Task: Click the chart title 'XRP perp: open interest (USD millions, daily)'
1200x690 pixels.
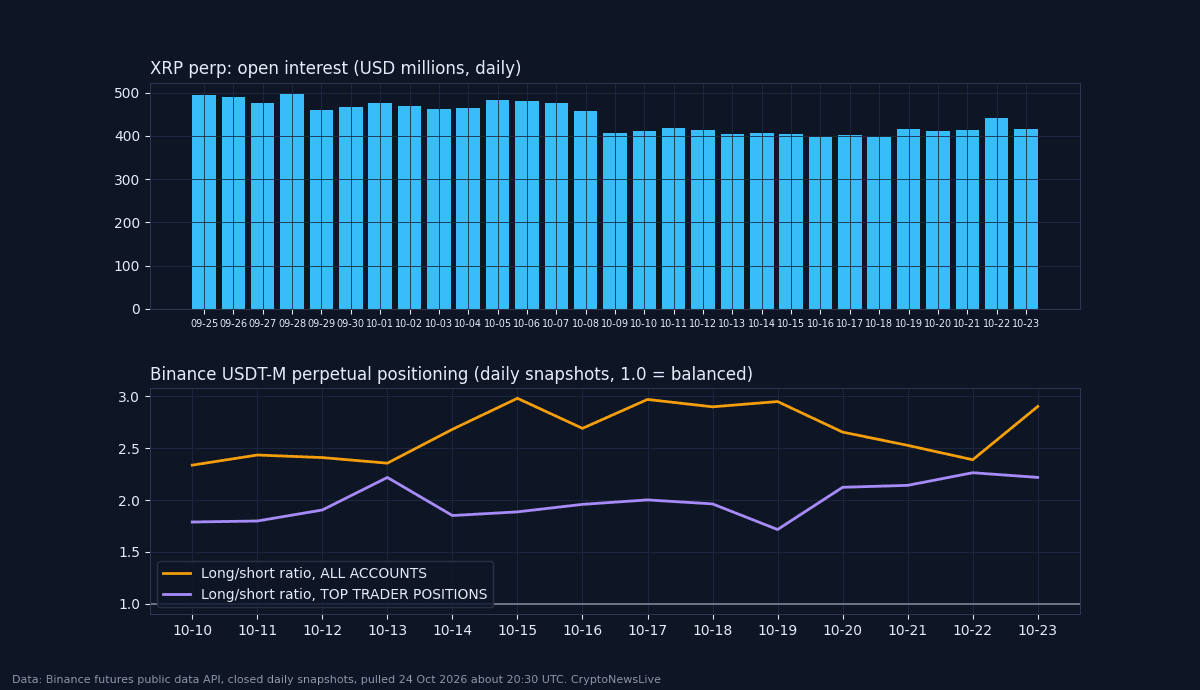Action: point(335,69)
